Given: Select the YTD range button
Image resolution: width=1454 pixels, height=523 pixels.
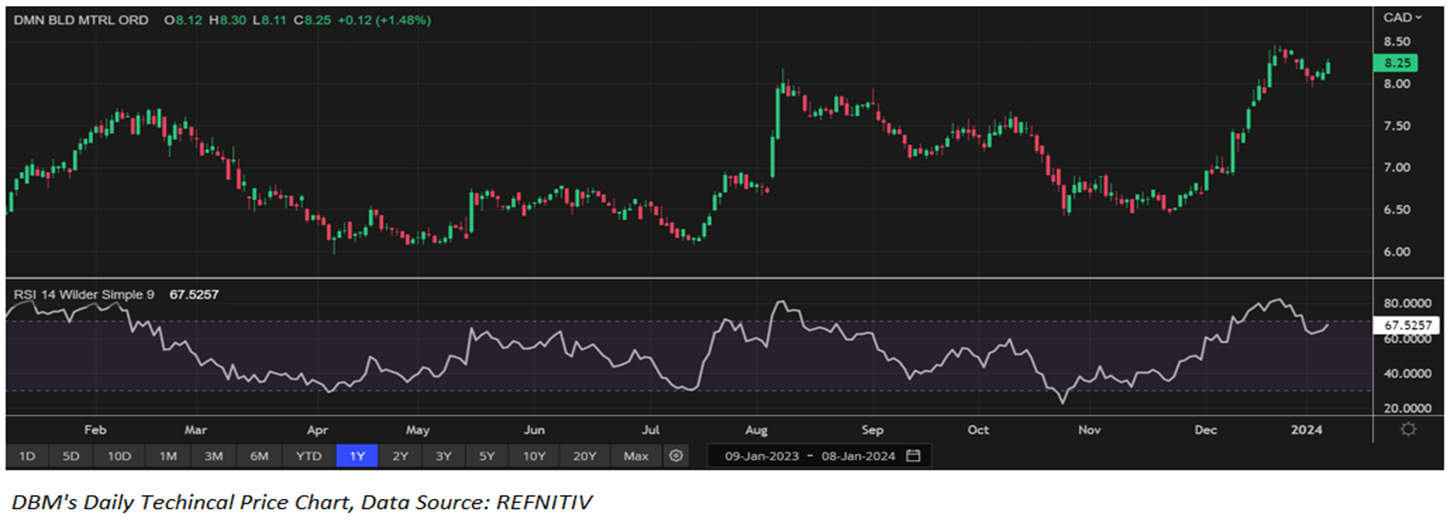Looking at the screenshot, I should (310, 456).
